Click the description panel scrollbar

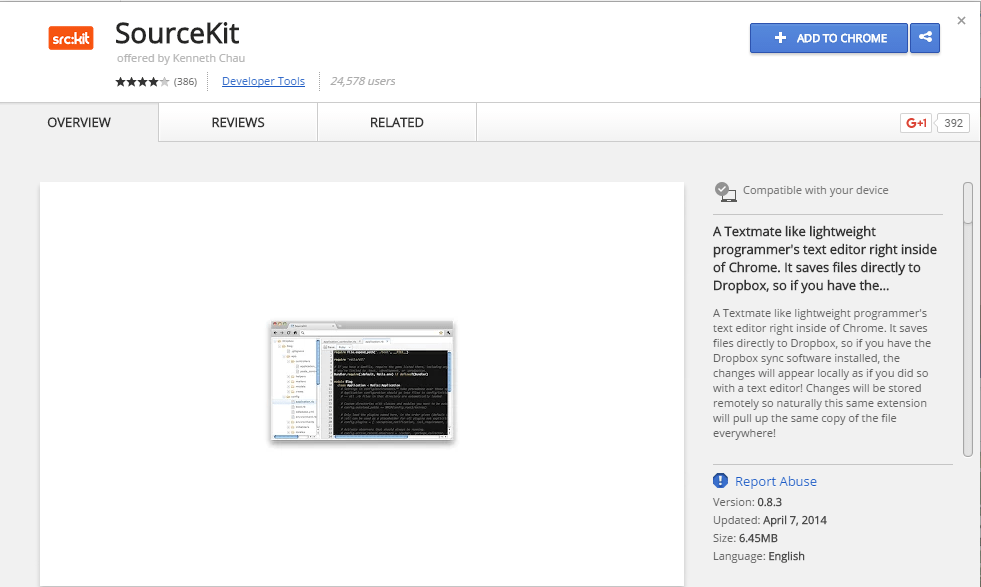[x=968, y=319]
